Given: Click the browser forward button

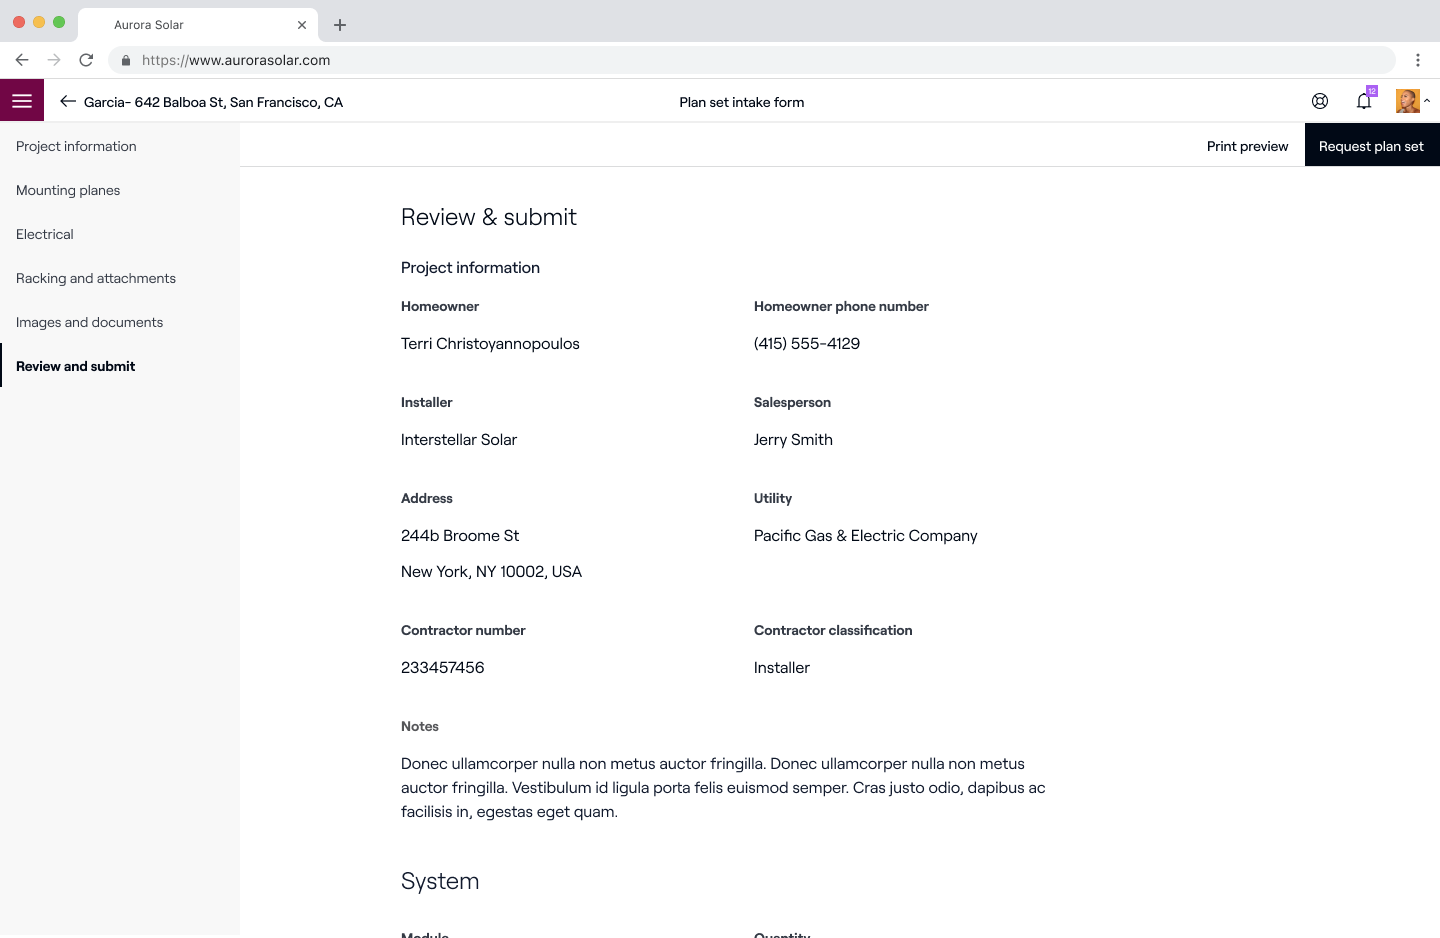Looking at the screenshot, I should pyautogui.click(x=54, y=60).
